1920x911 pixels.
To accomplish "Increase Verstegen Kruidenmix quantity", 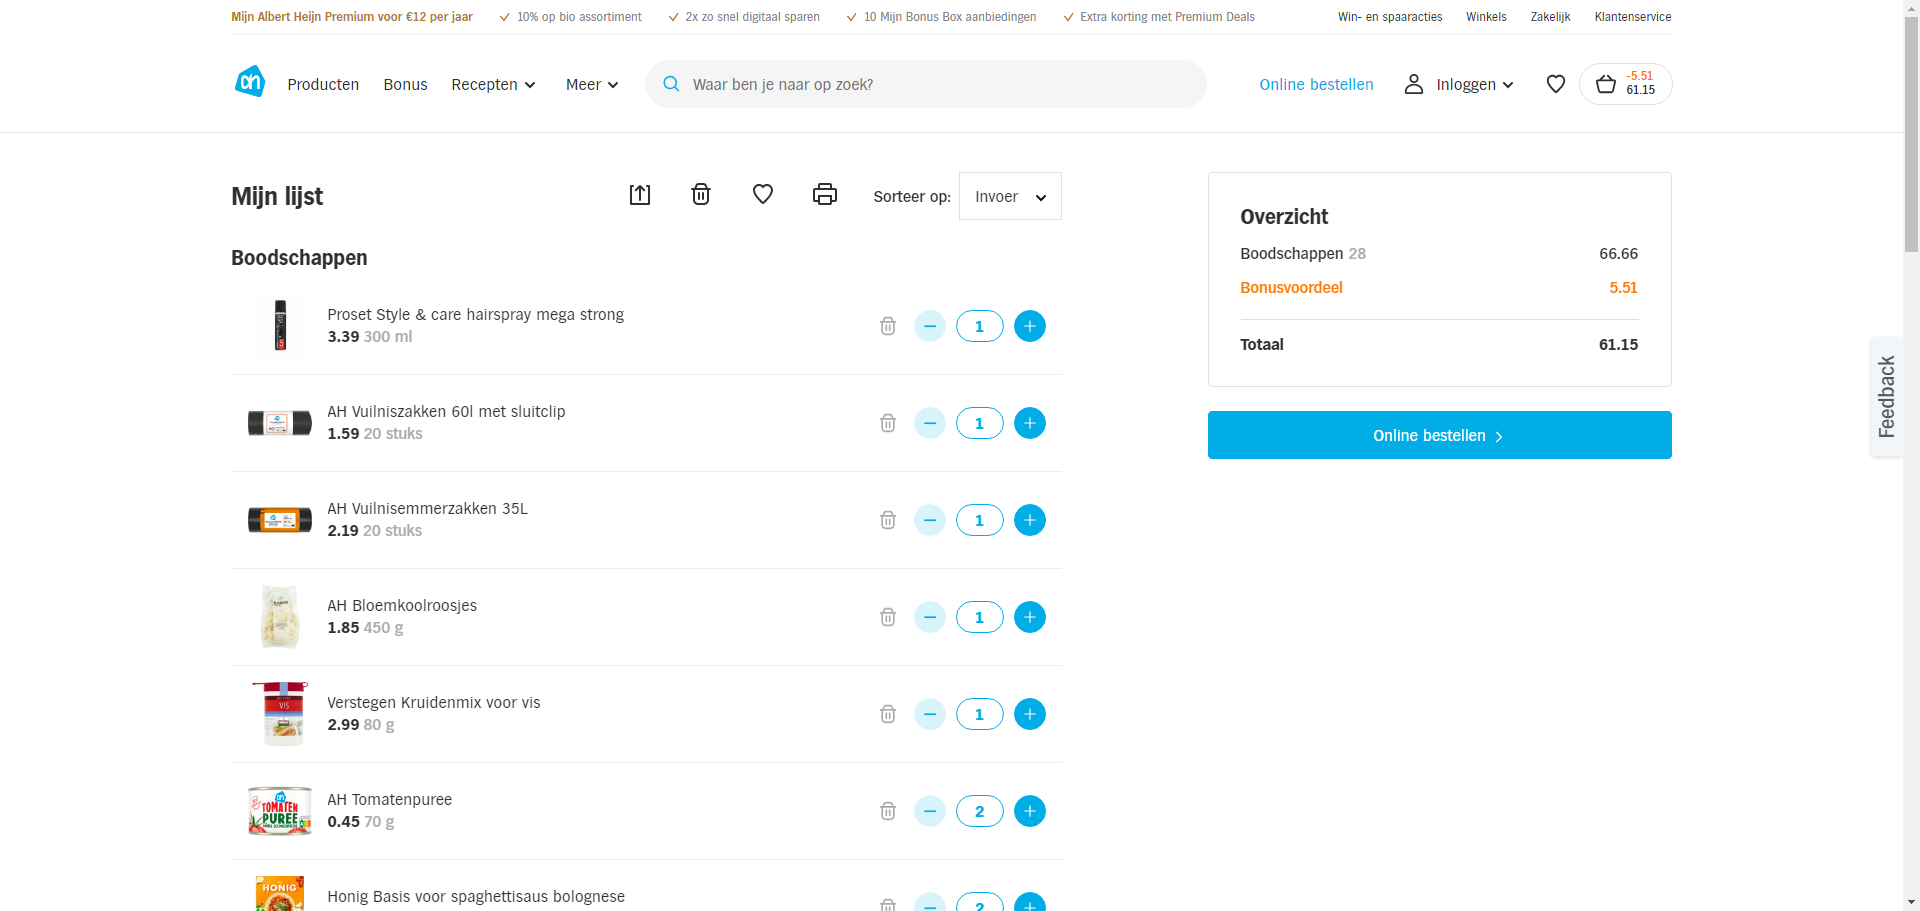I will click(x=1030, y=714).
